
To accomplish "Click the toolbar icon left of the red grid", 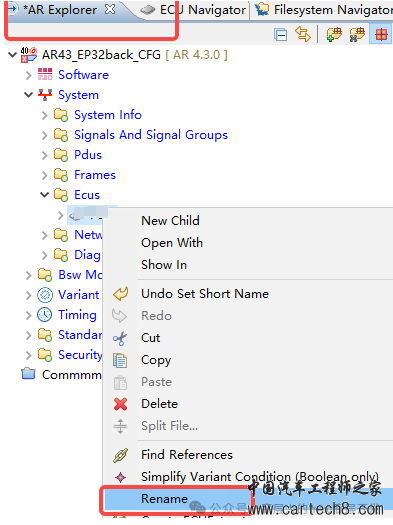I will pyautogui.click(x=357, y=34).
